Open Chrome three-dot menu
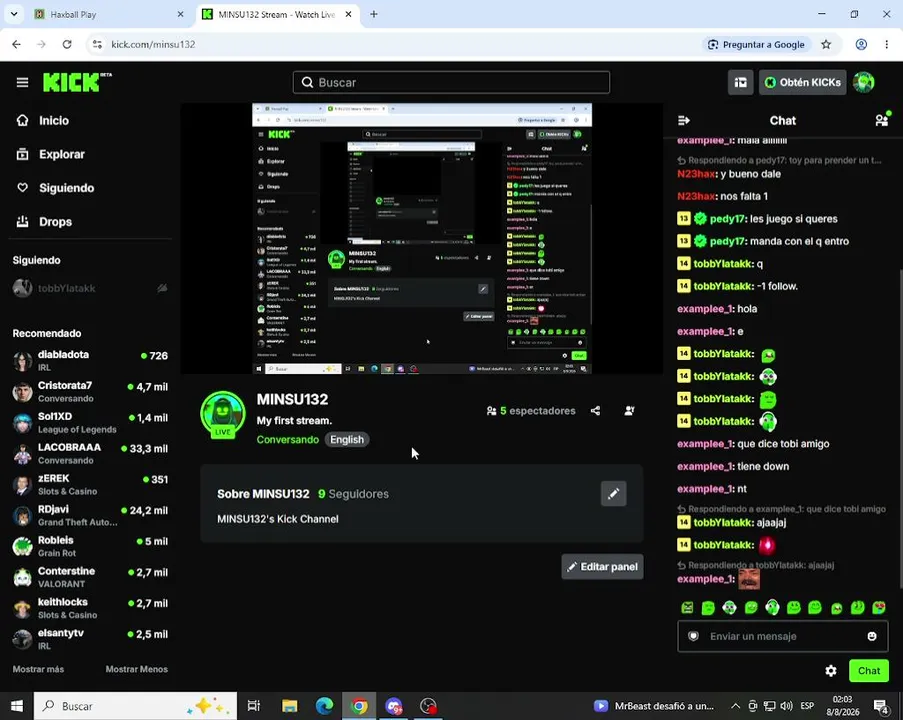Viewport: 903px width, 720px height. pyautogui.click(x=886, y=44)
